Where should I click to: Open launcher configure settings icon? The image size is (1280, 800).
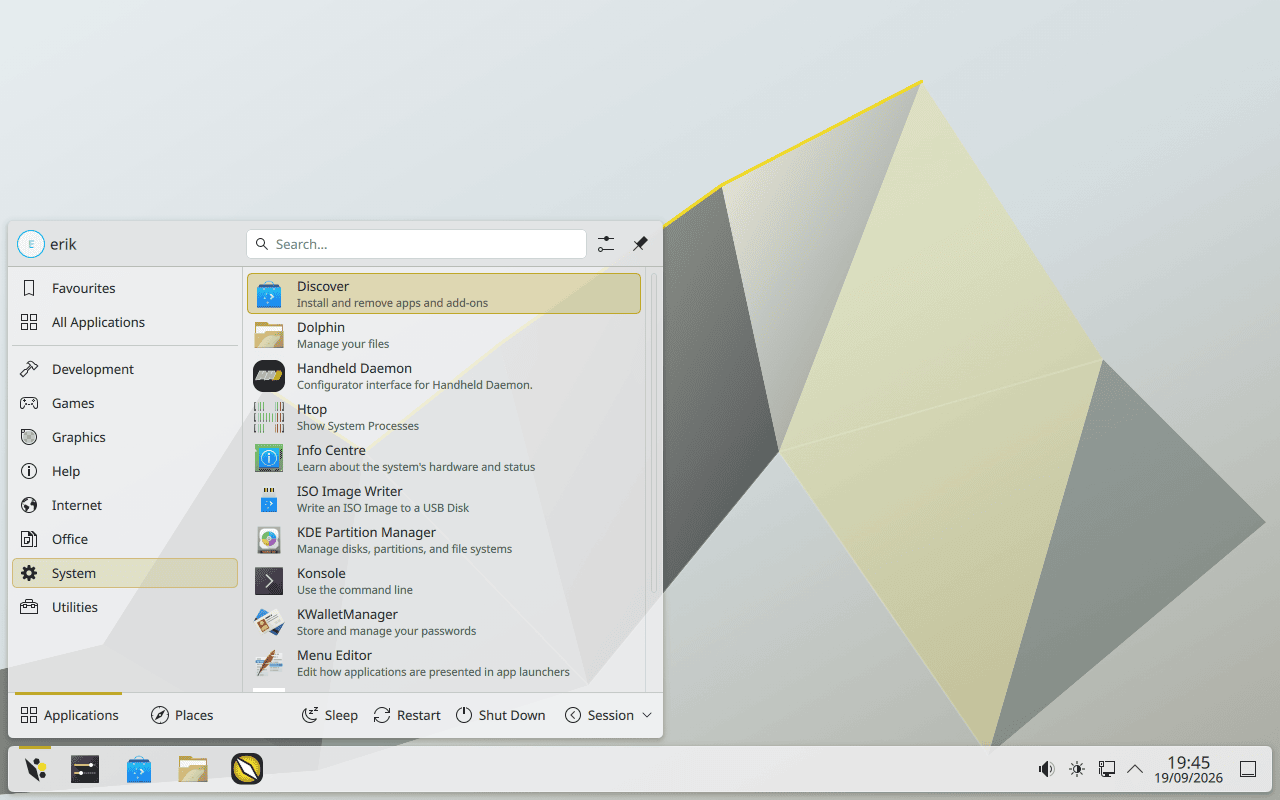click(606, 244)
